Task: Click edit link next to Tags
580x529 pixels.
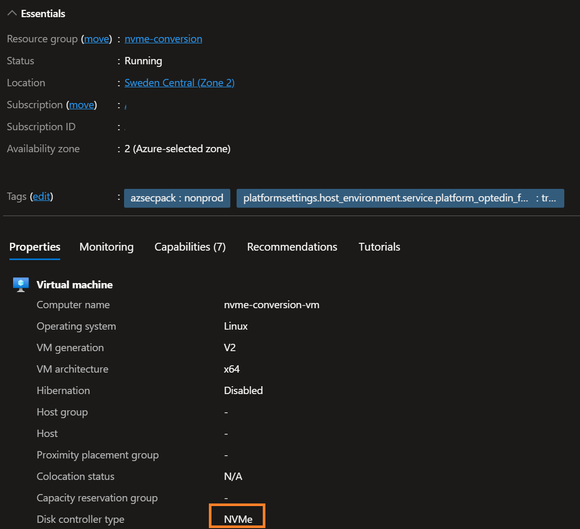Action: 41,196
